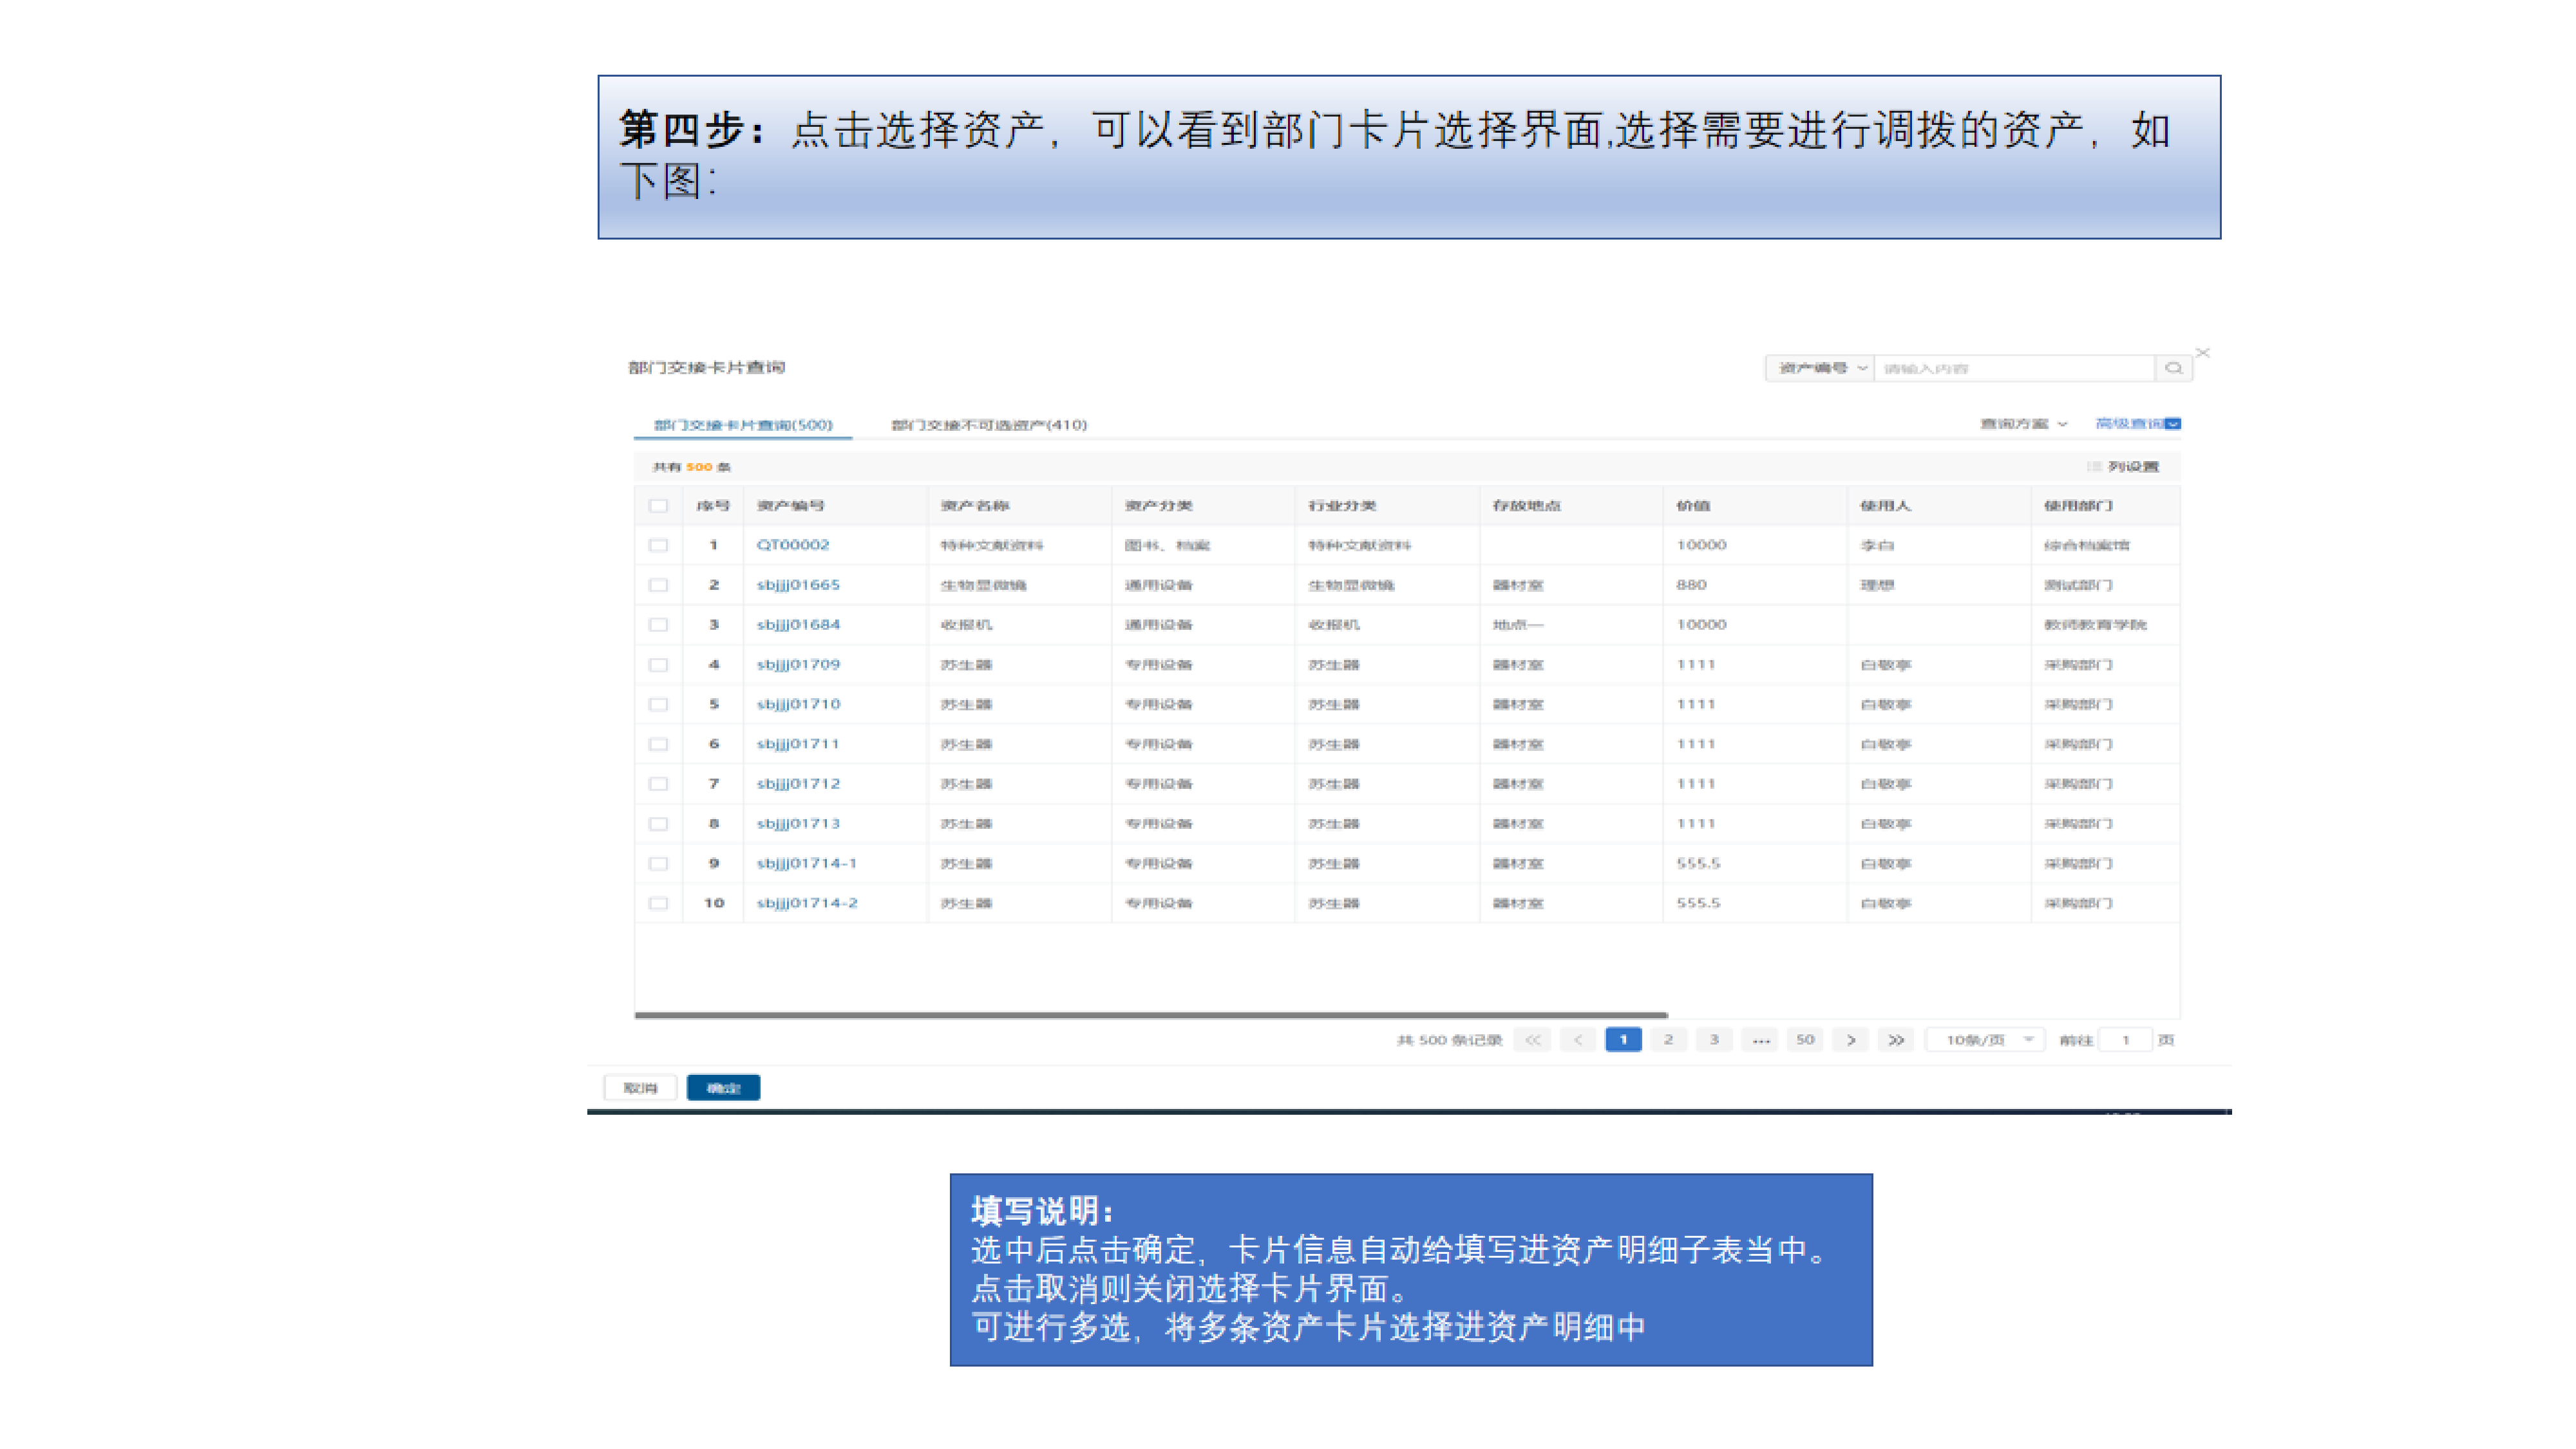2576x1449 pixels.
Task: Select checkbox for row sbjjj01709
Action: point(658,664)
